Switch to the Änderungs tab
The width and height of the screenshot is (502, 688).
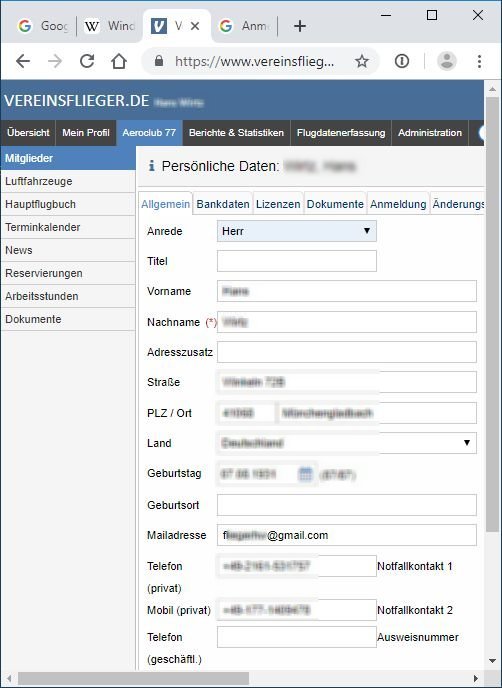pos(458,204)
